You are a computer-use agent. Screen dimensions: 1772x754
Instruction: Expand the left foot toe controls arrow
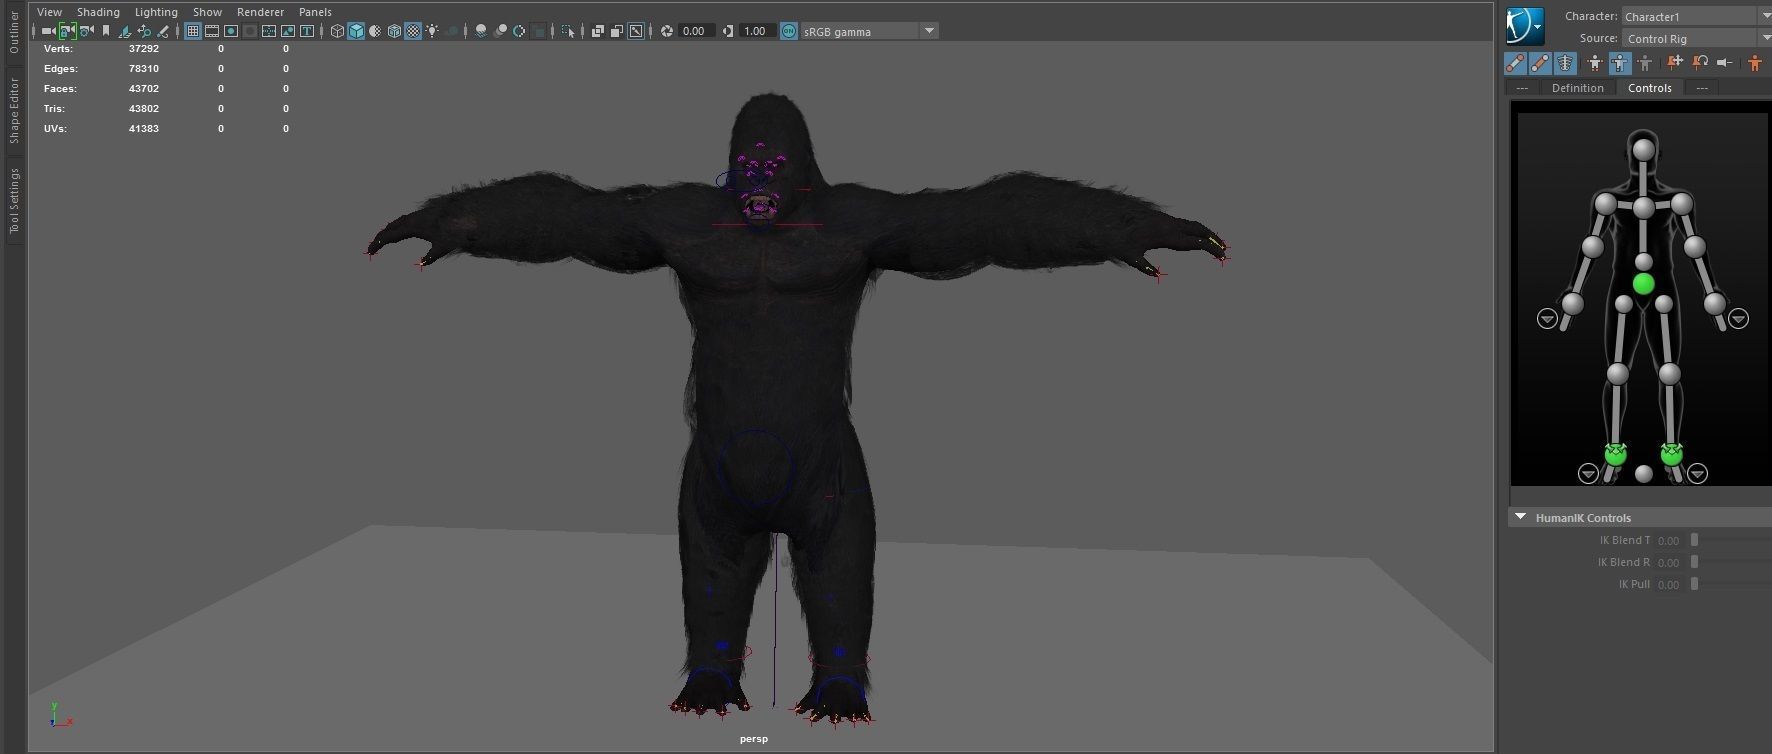click(1697, 474)
